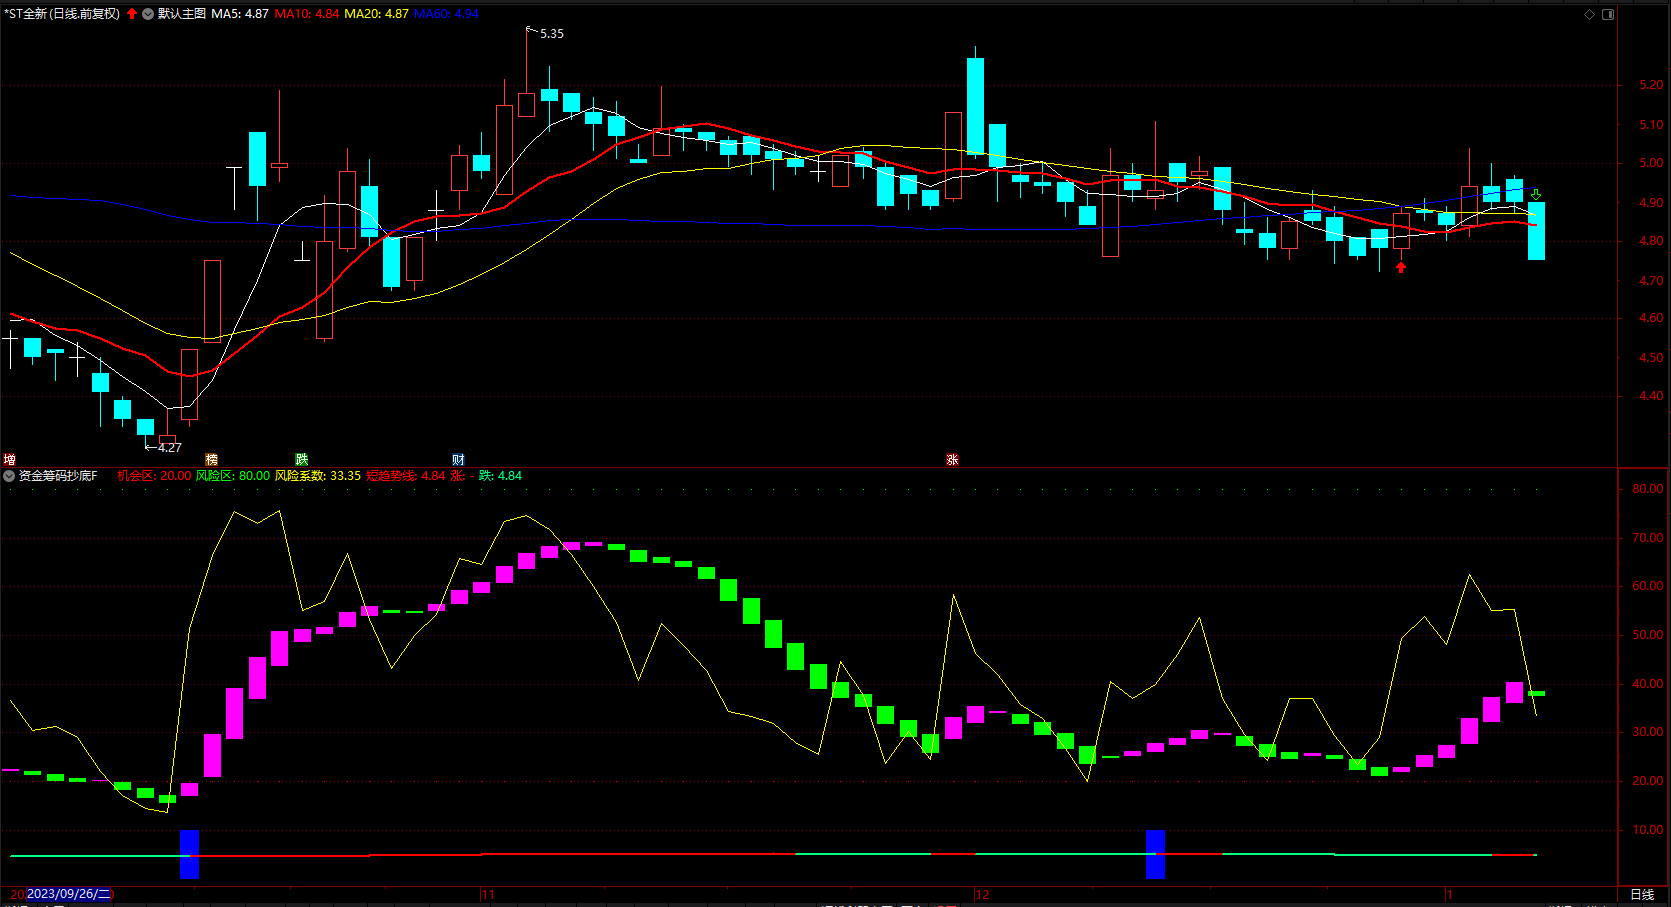Click the green 跌: 4.84 value
Image resolution: width=1671 pixels, height=907 pixels.
coord(501,476)
